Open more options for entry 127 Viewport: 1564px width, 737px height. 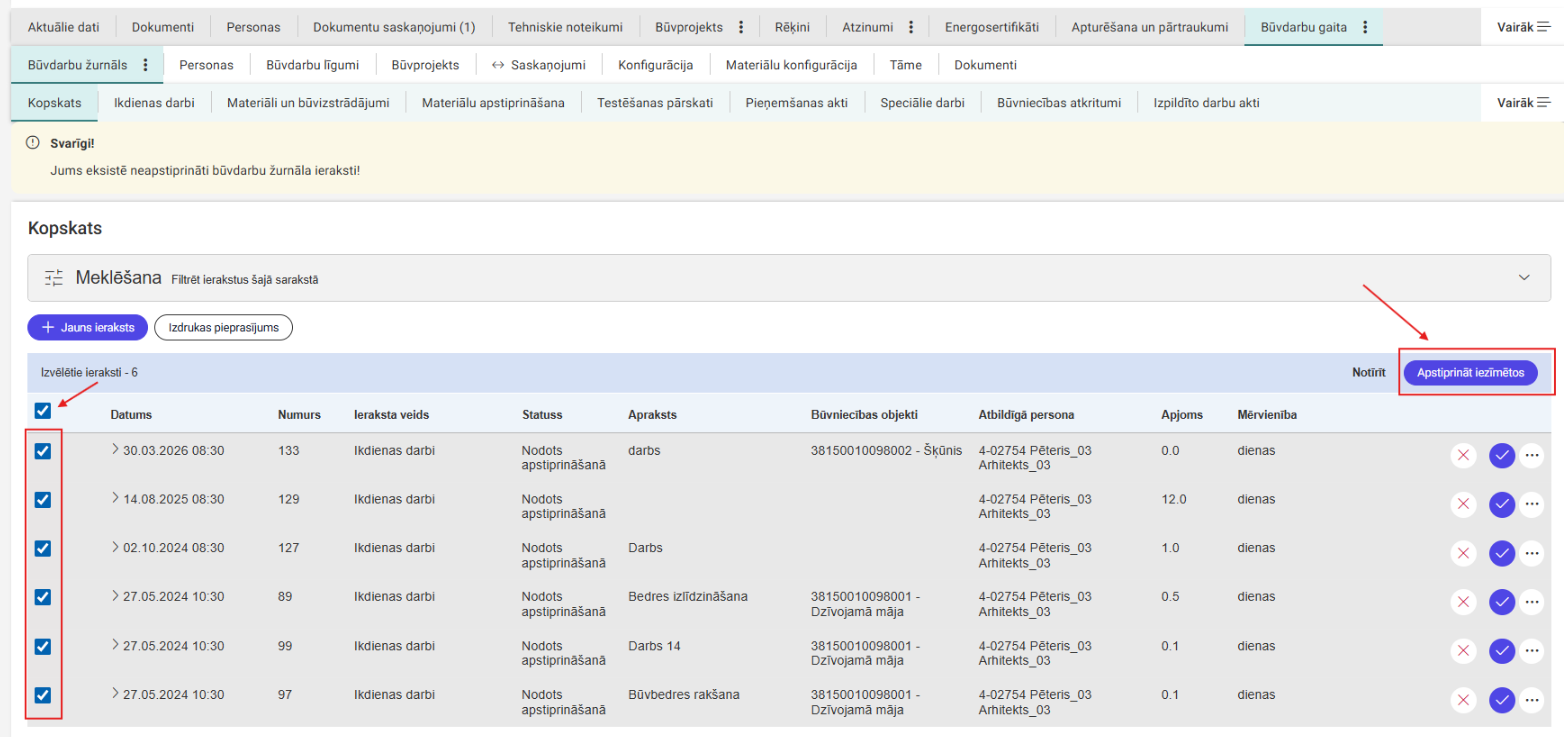pyautogui.click(x=1532, y=553)
